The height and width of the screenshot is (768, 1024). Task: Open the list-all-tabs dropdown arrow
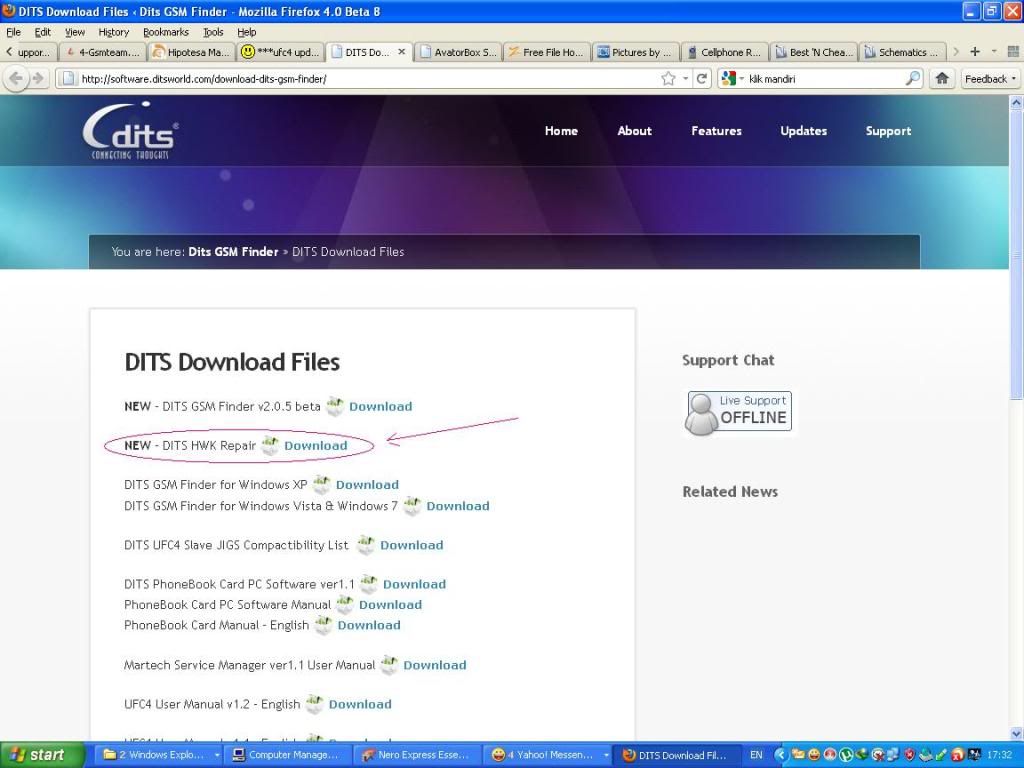[x=994, y=52]
